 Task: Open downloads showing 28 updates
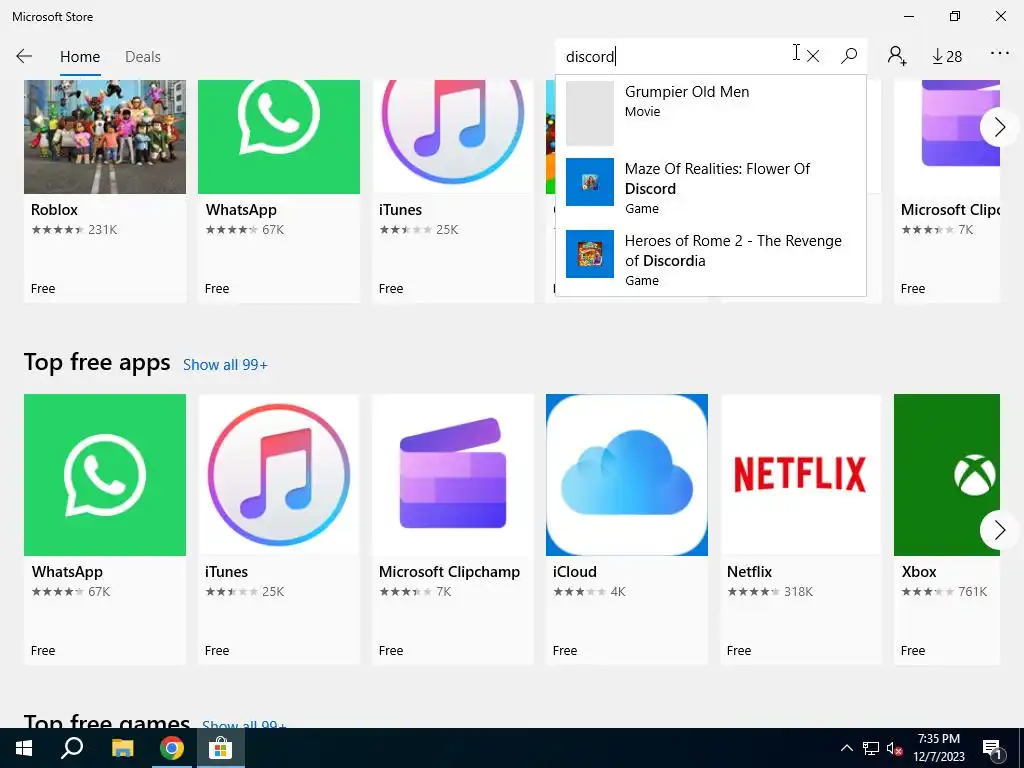point(947,57)
